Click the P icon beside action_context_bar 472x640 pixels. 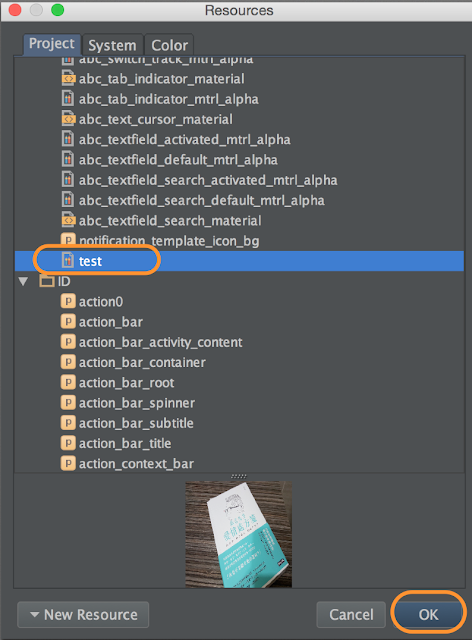[68, 463]
